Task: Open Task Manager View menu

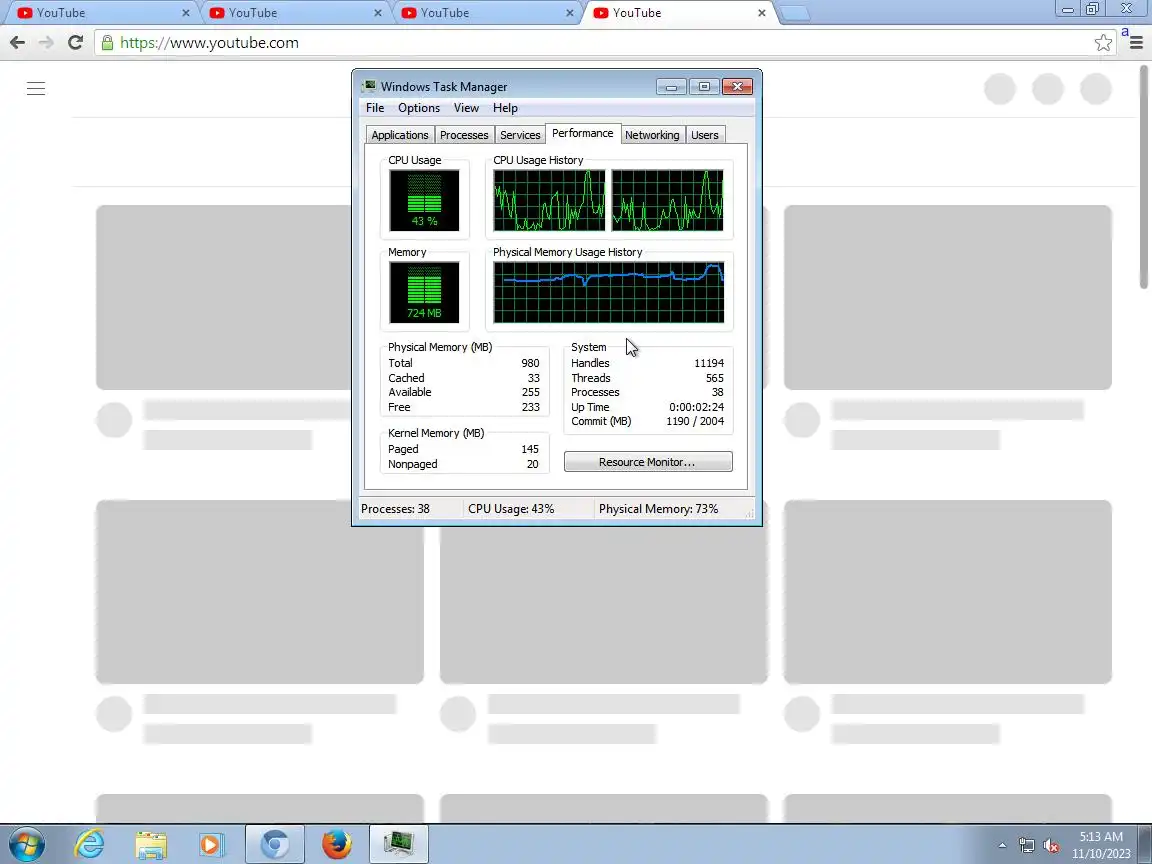Action: [466, 108]
